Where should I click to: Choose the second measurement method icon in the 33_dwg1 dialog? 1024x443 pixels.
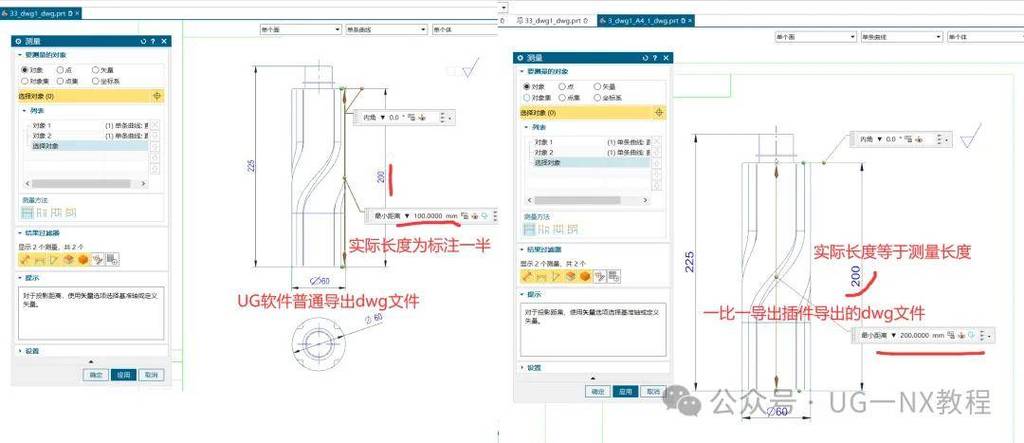pyautogui.click(x=42, y=212)
